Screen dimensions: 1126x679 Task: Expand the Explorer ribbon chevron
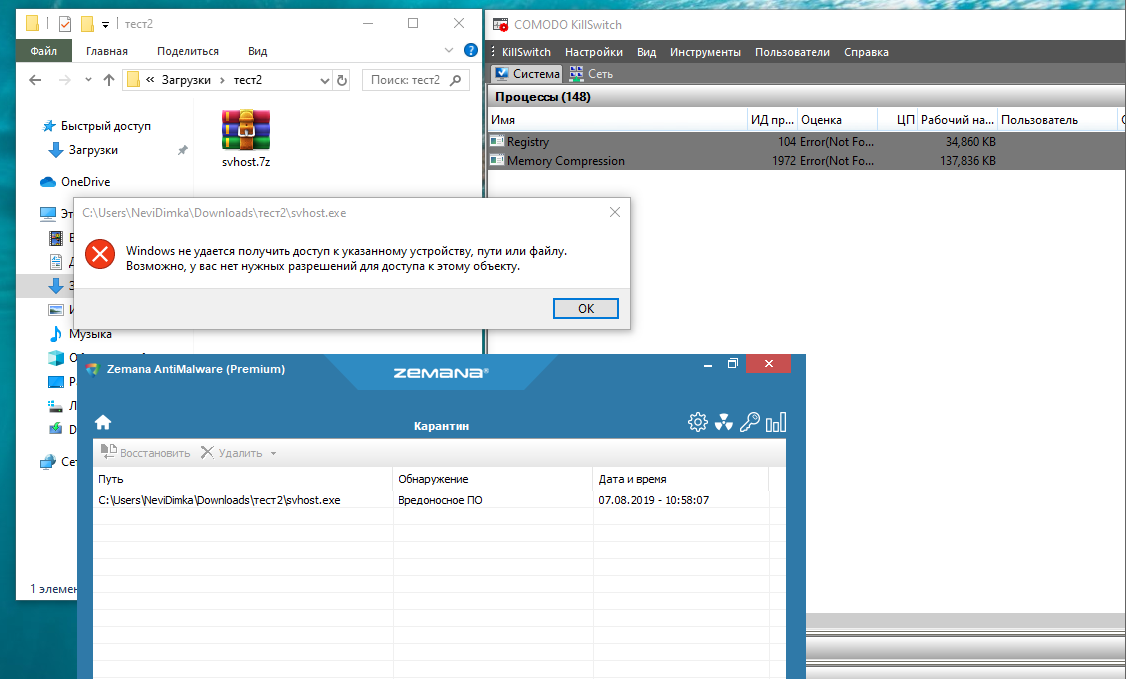(x=449, y=50)
